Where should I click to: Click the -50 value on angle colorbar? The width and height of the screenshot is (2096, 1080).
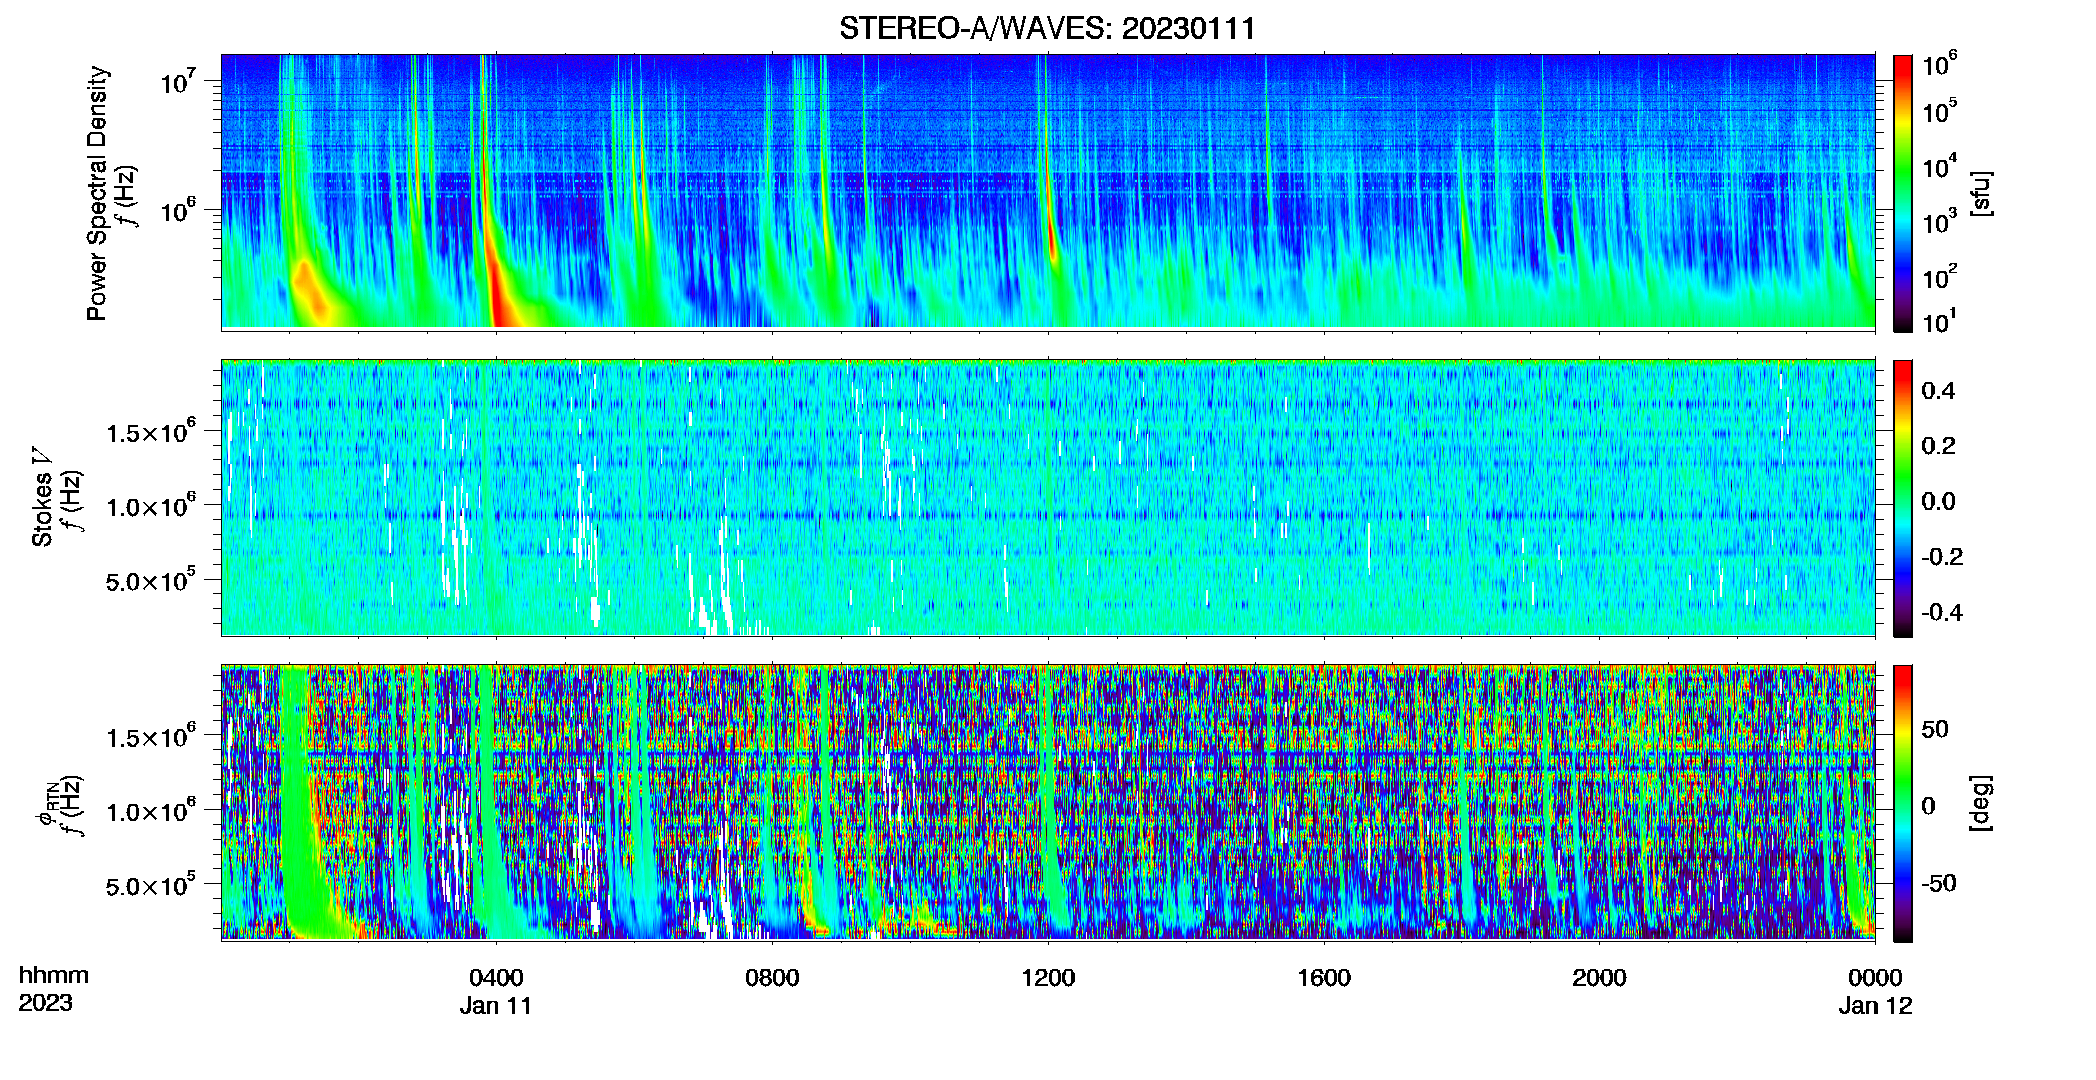click(x=1938, y=883)
